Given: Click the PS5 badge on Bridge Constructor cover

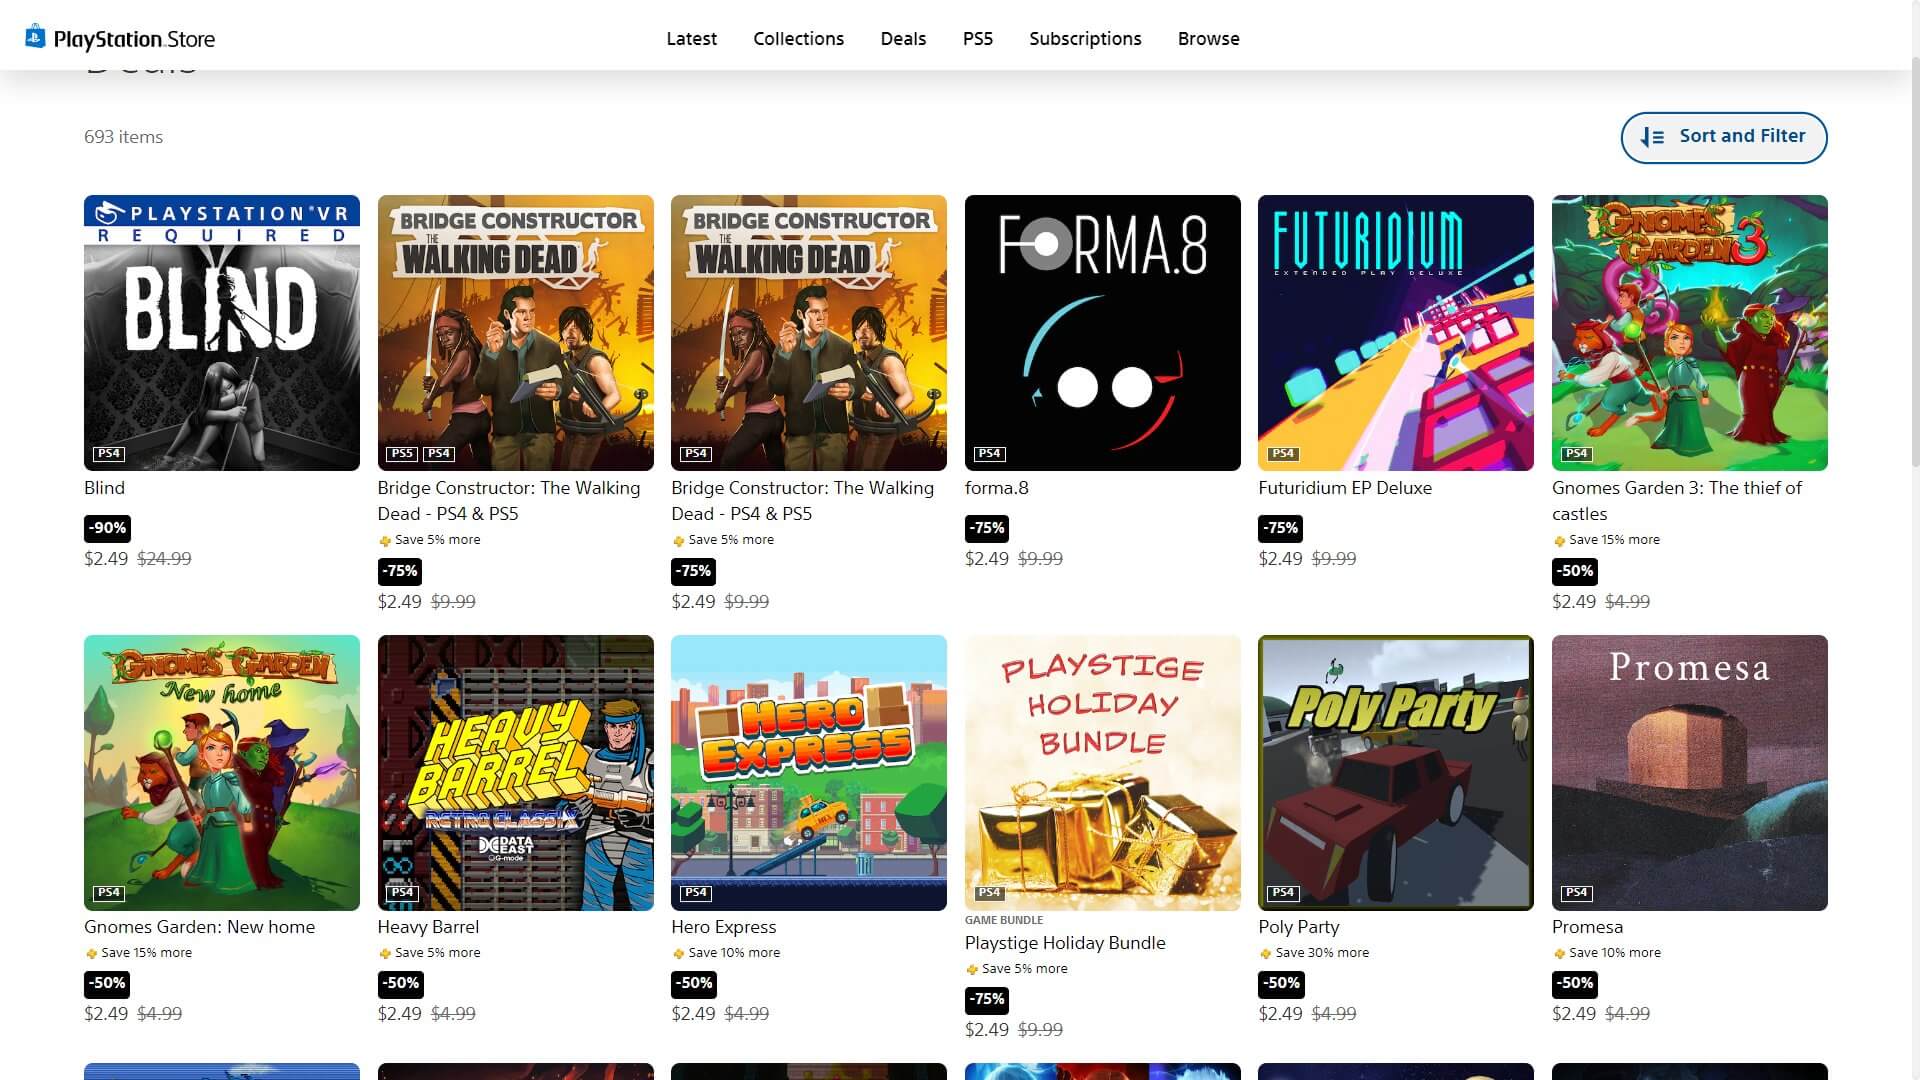Looking at the screenshot, I should (401, 454).
